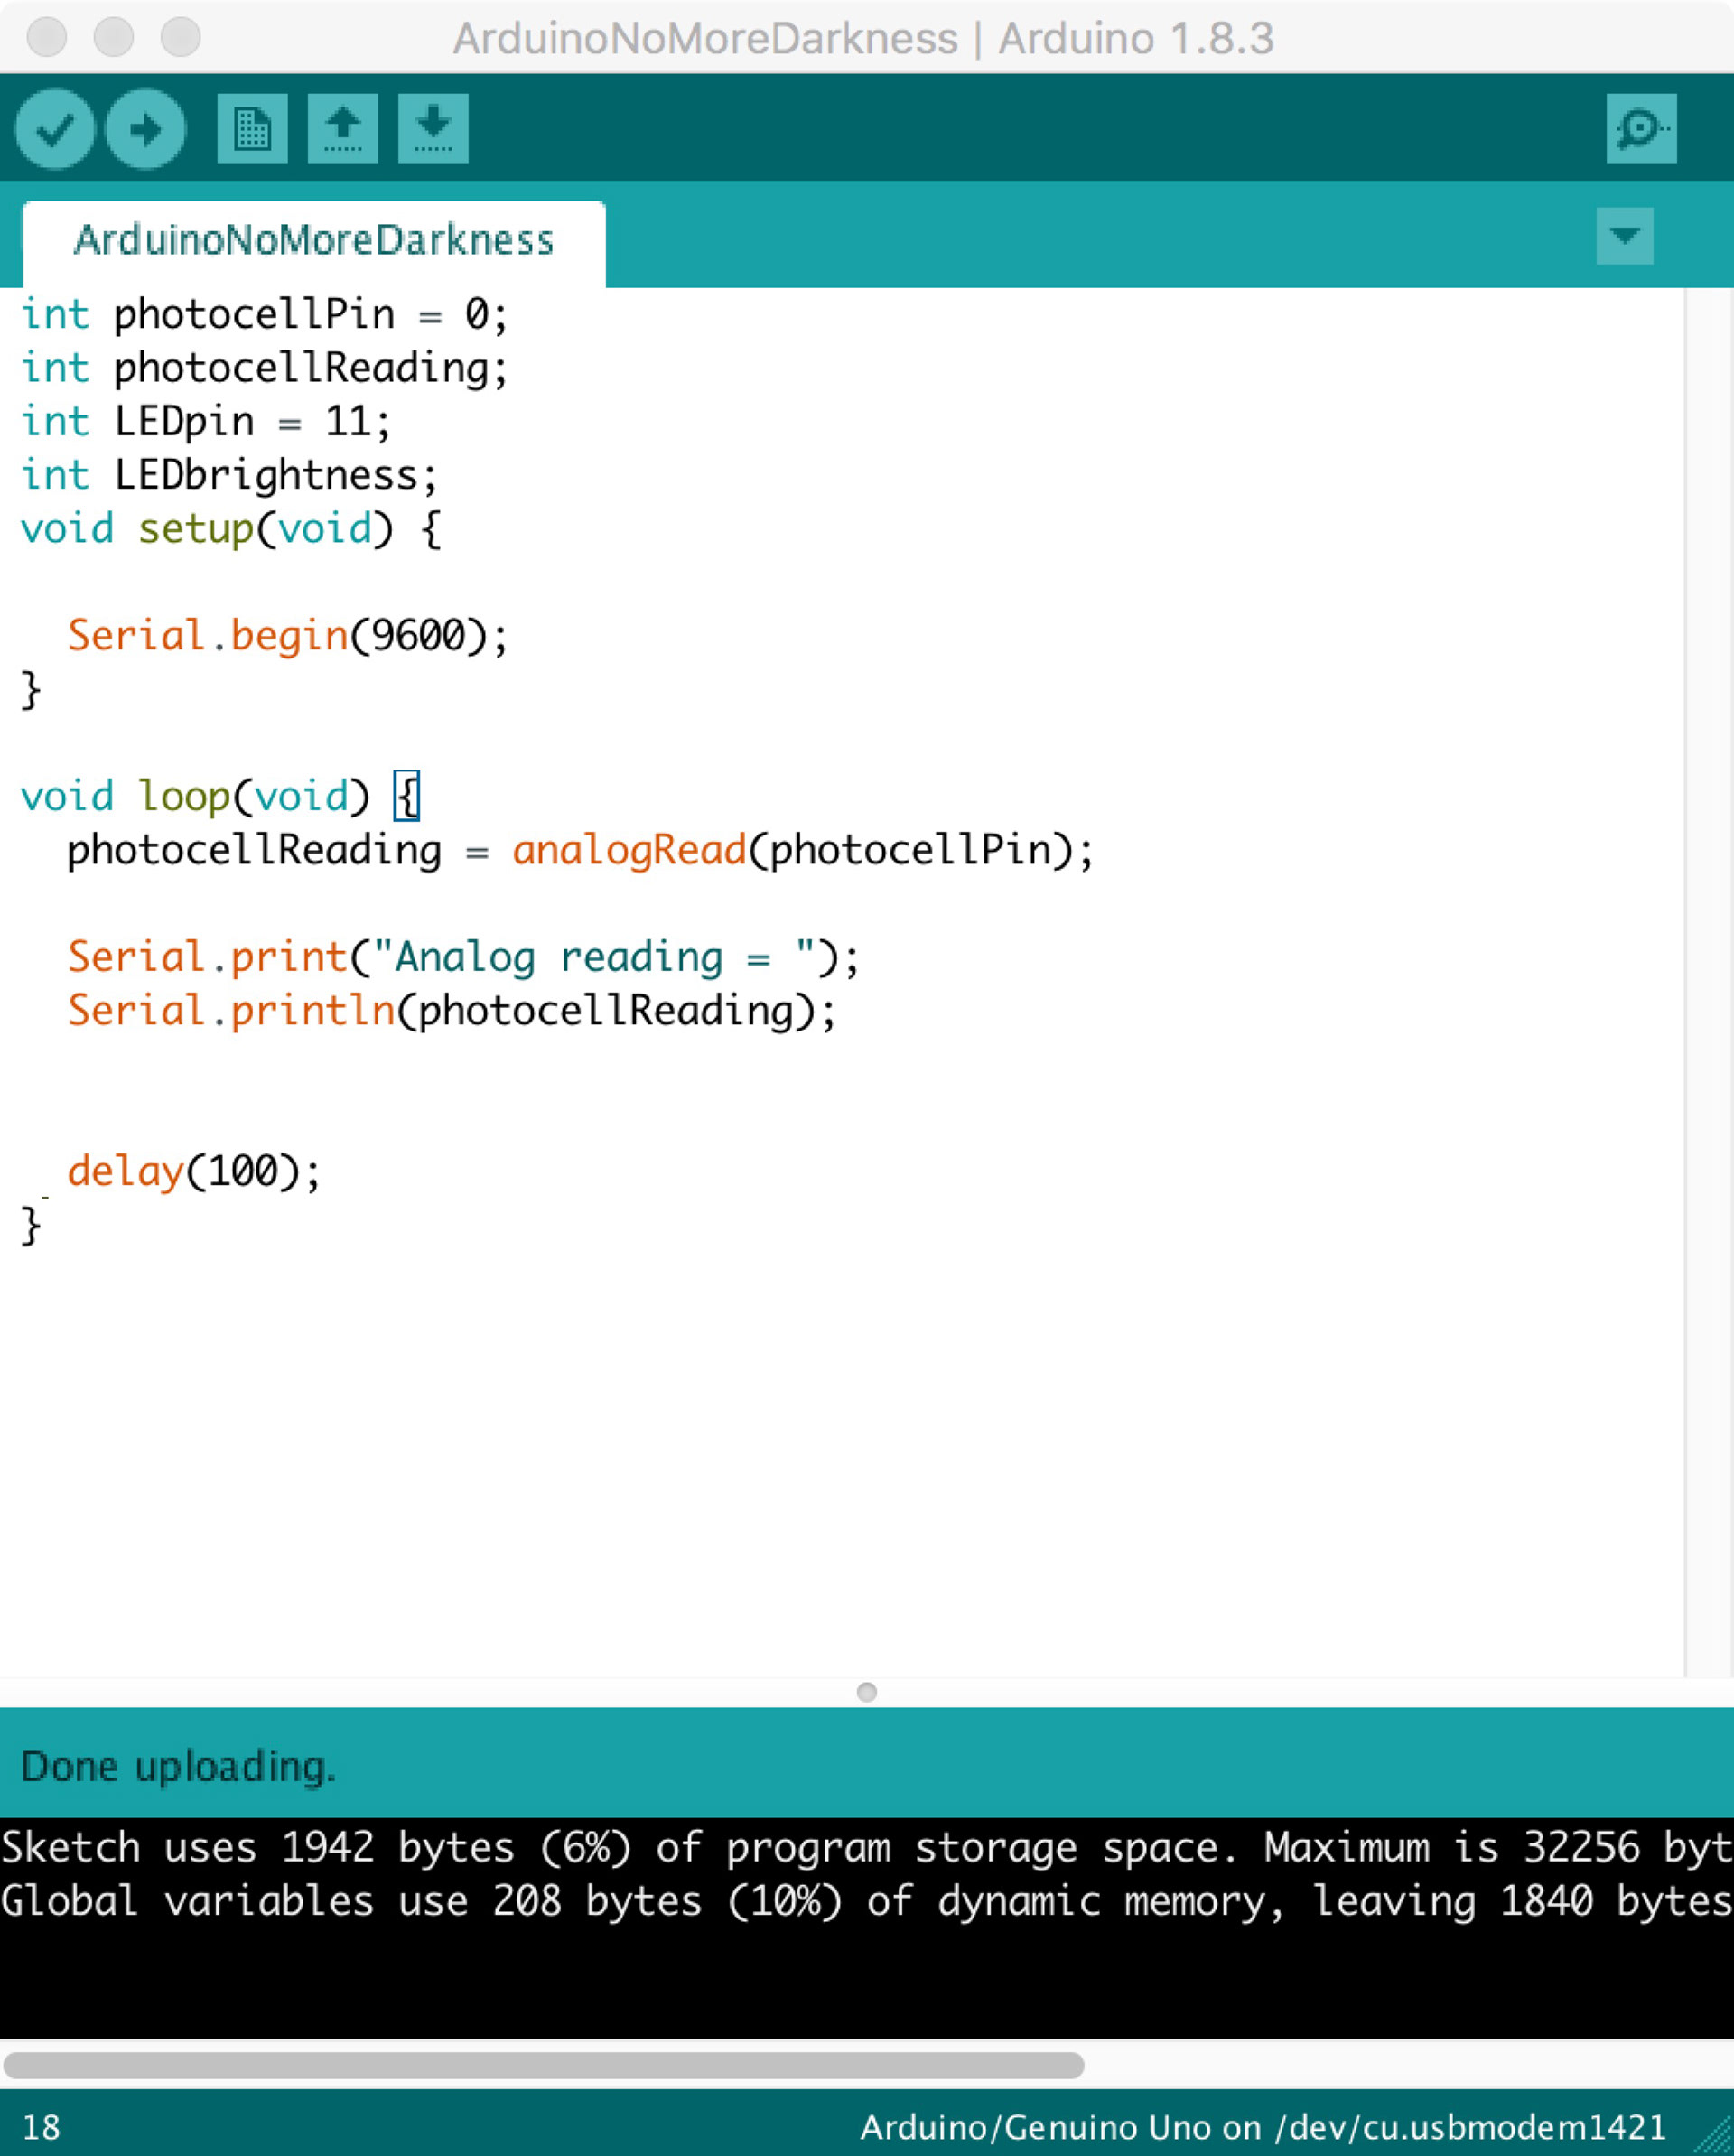Click the closing brace of setup function
The image size is (1734, 2156).
31,690
